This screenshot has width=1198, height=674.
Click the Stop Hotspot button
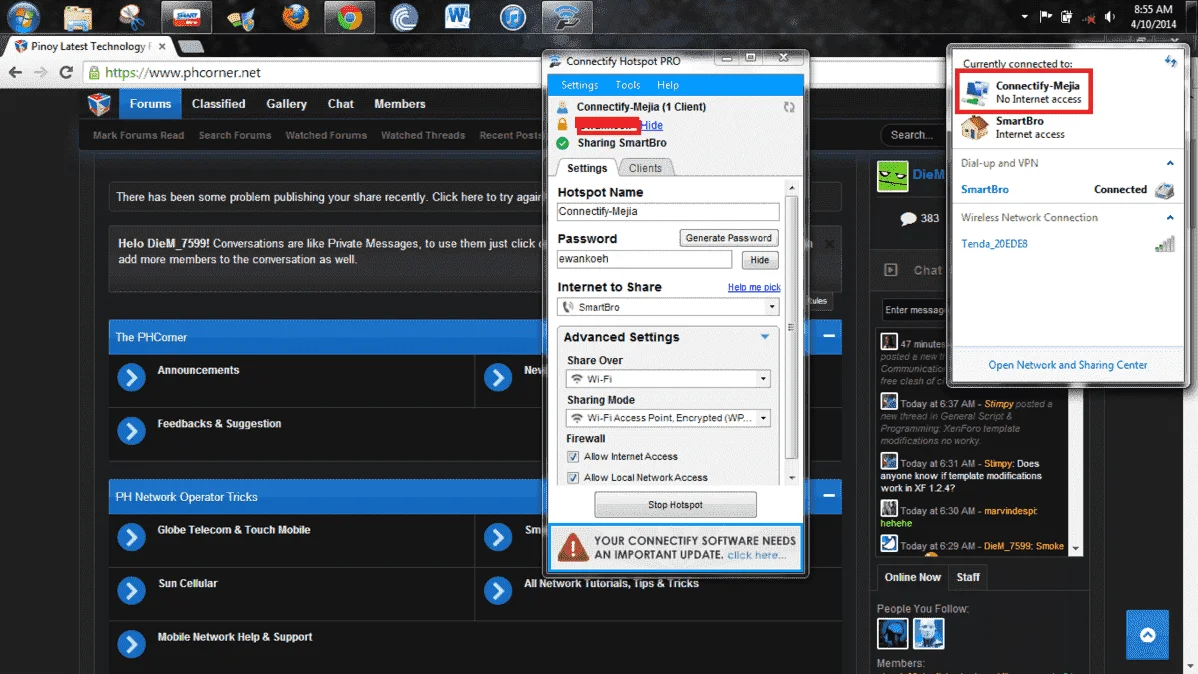[675, 504]
